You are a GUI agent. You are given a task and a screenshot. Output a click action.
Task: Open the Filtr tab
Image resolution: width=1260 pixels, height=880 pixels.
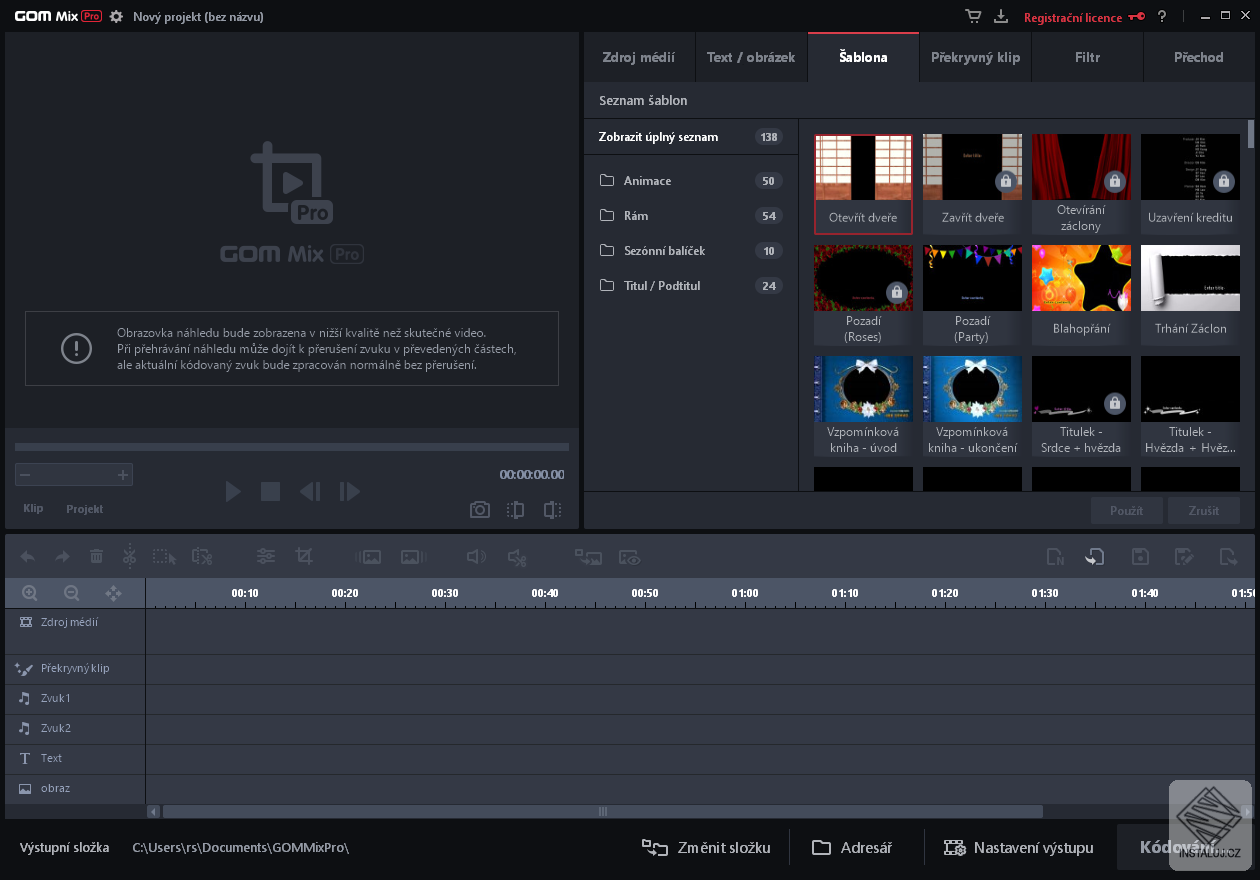pos(1087,57)
